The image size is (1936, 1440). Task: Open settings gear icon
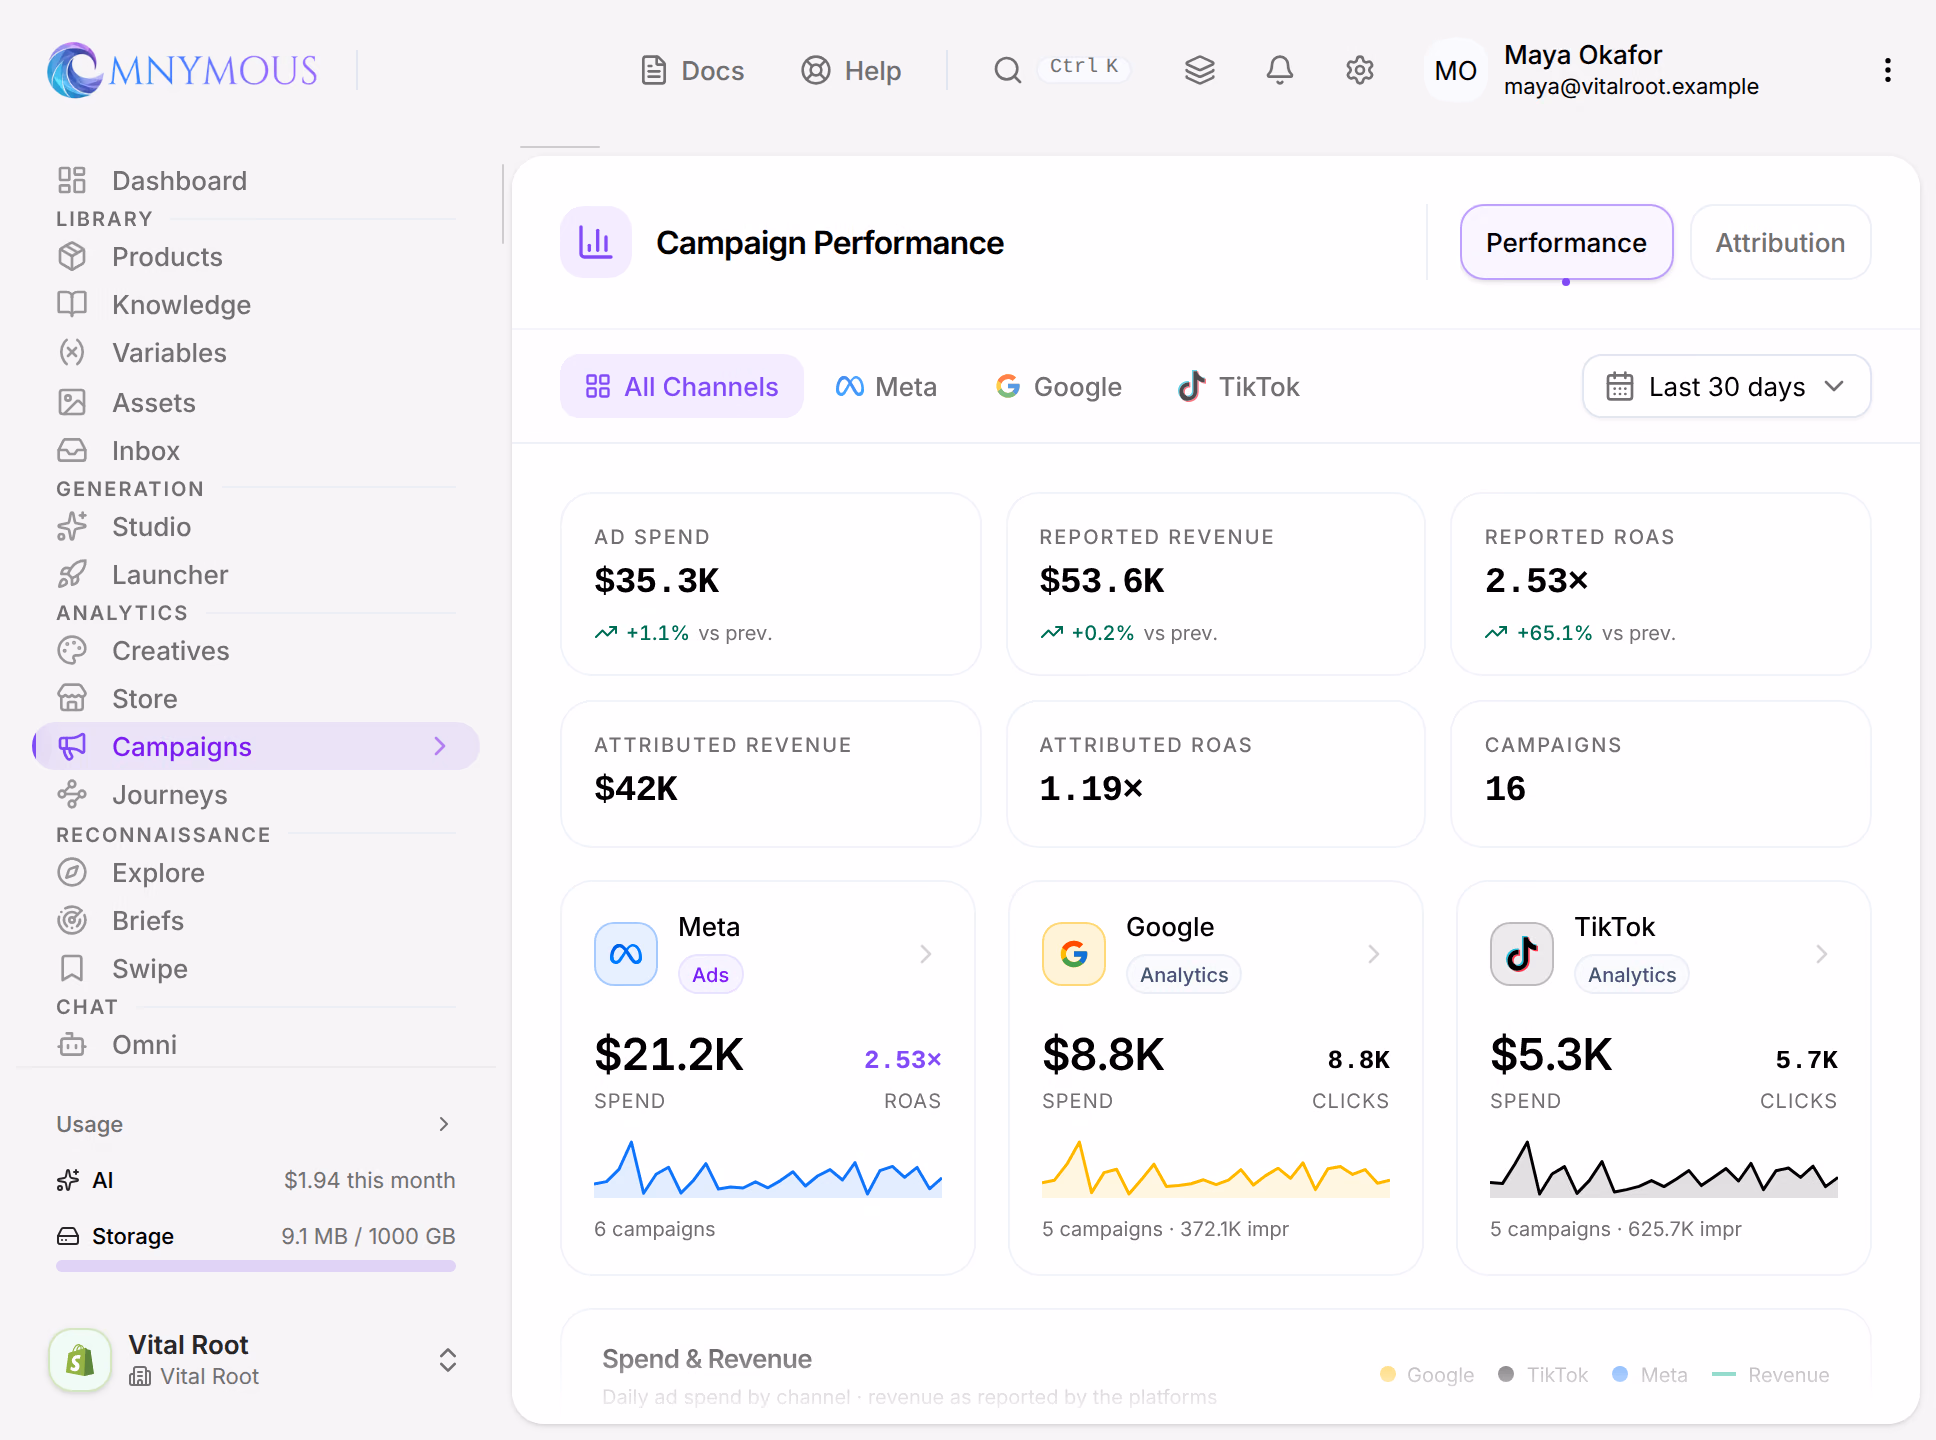[1359, 70]
